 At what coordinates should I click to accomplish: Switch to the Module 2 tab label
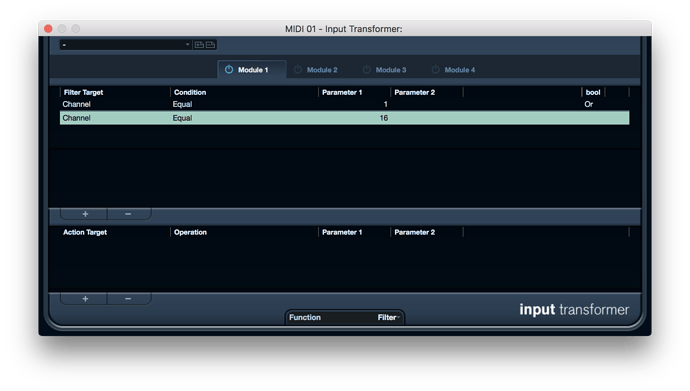(x=322, y=70)
